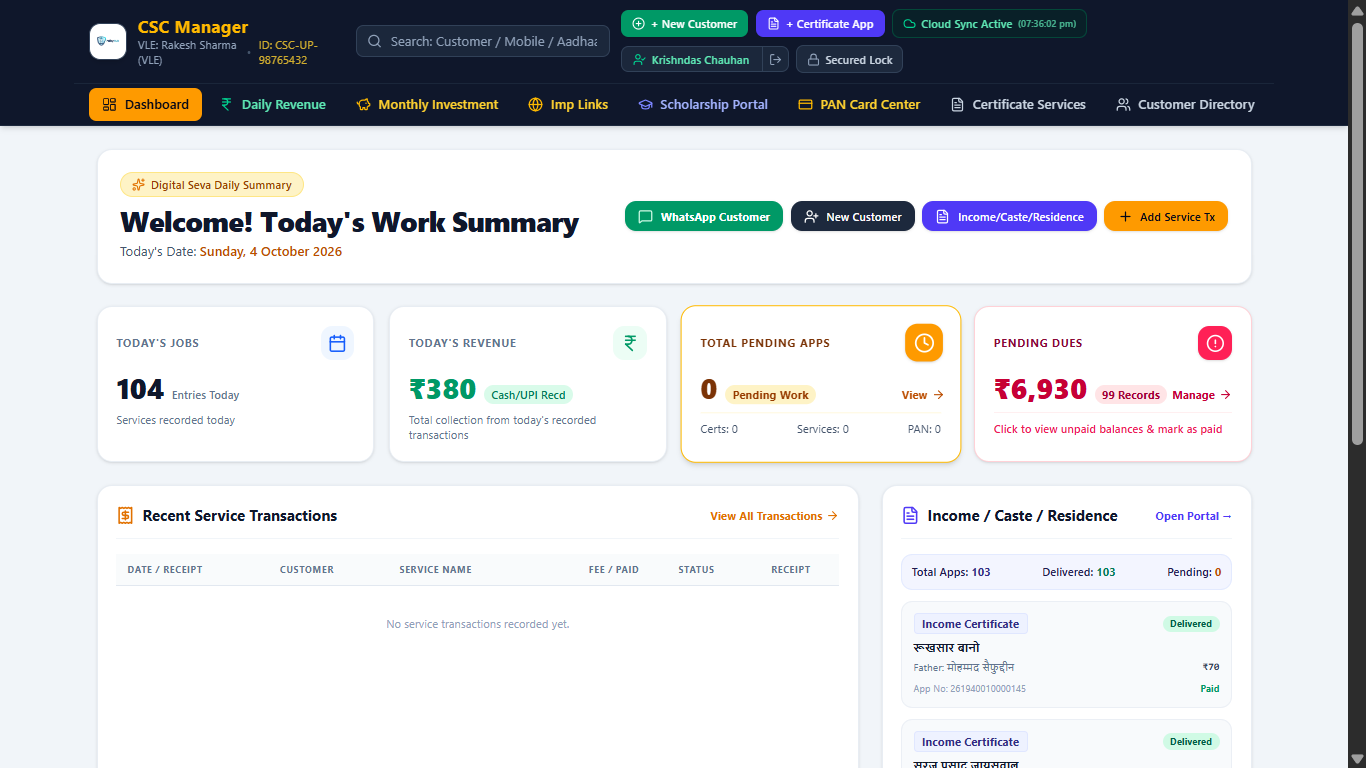Open View link in Total Pending Apps
Viewport: 1366px width, 768px height.
pos(922,395)
